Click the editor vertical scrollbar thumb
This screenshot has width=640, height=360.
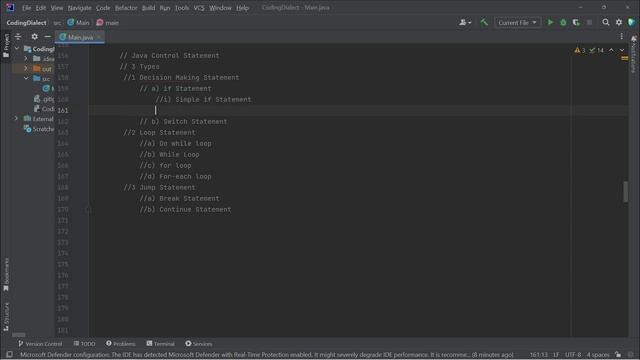[x=625, y=191]
